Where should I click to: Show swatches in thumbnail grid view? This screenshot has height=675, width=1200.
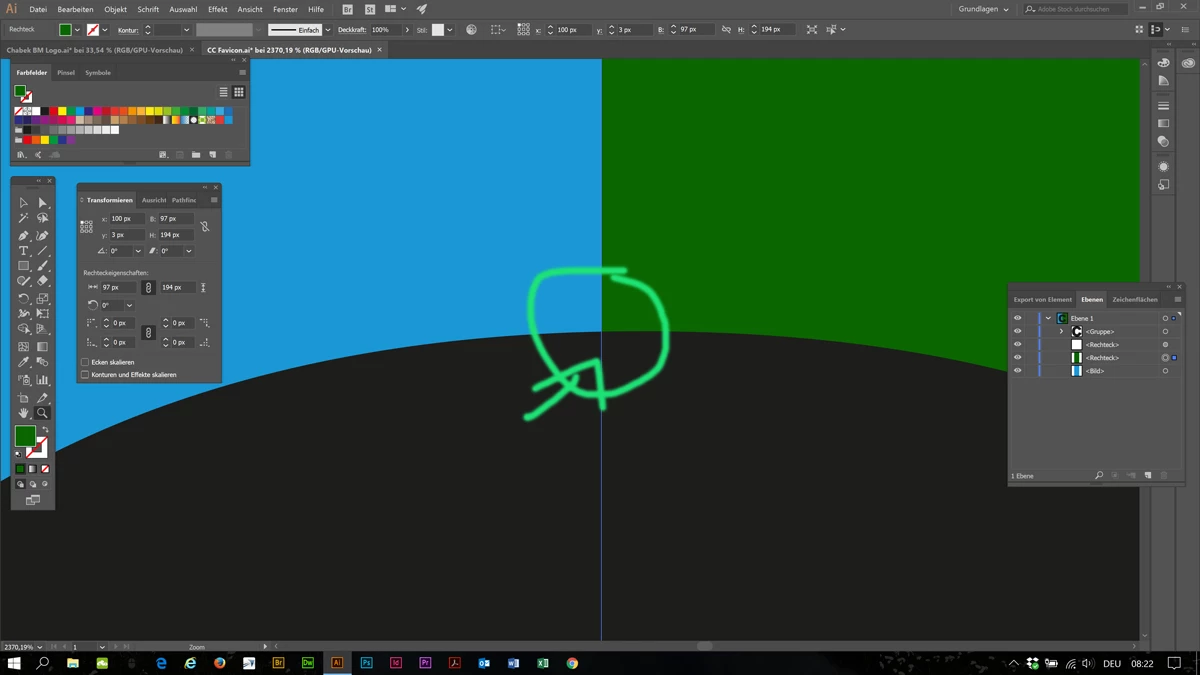(x=239, y=92)
